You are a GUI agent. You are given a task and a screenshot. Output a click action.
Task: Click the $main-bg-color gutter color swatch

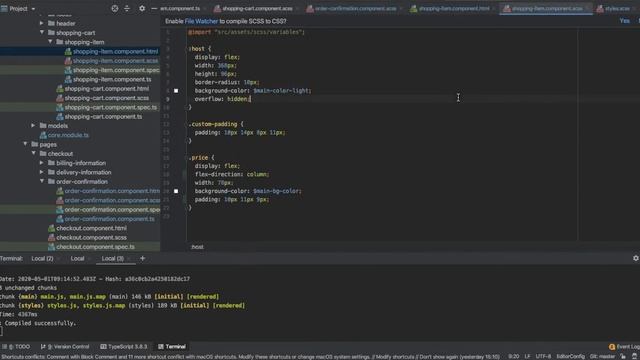[x=176, y=191]
